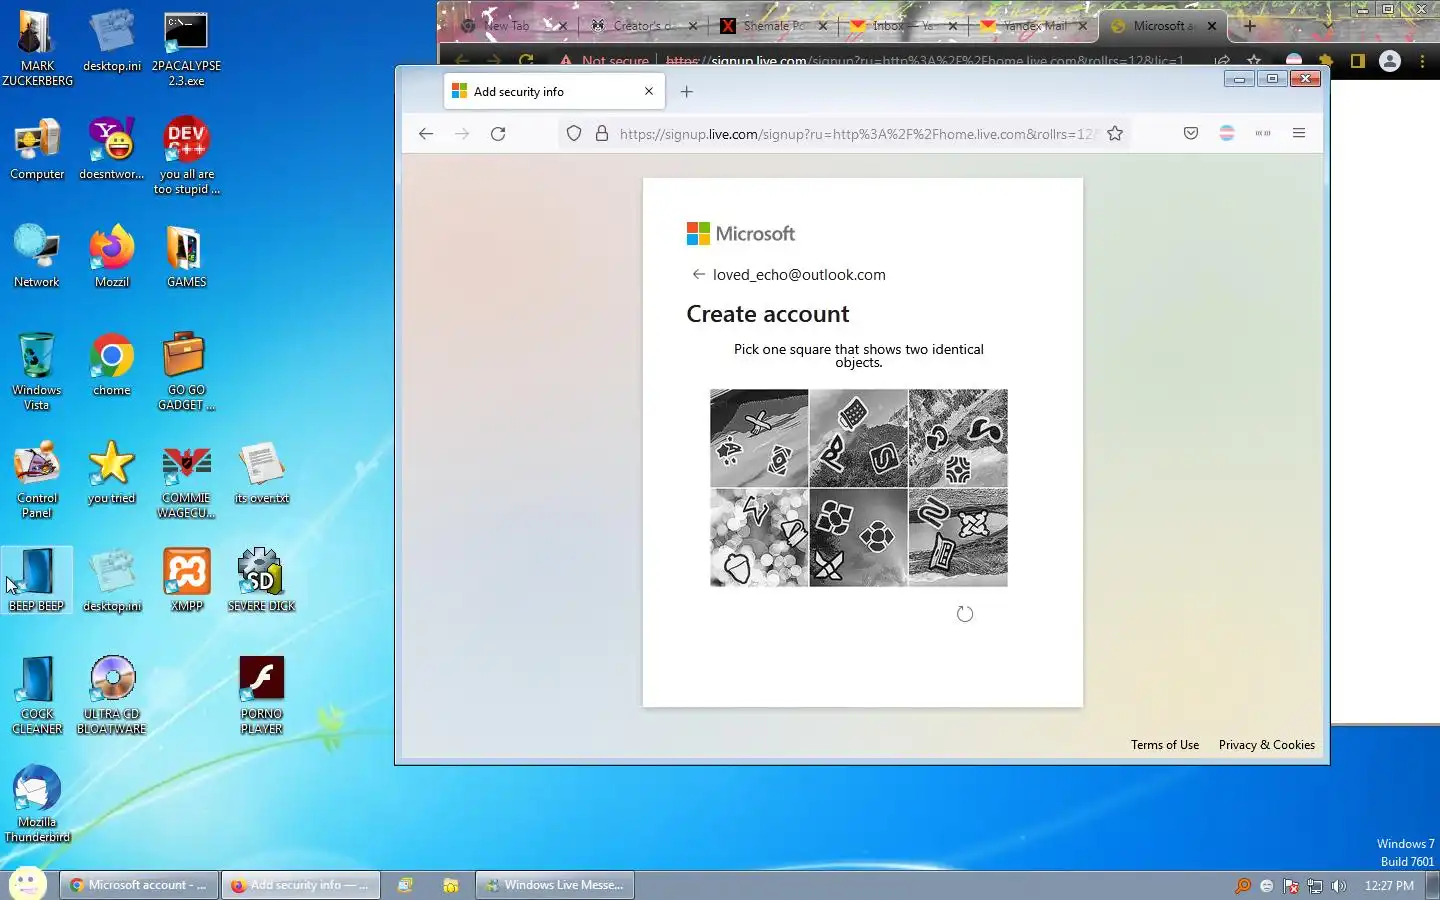1440x900 pixels.
Task: Switch to the Inbox tab in Chrome
Action: (902, 26)
